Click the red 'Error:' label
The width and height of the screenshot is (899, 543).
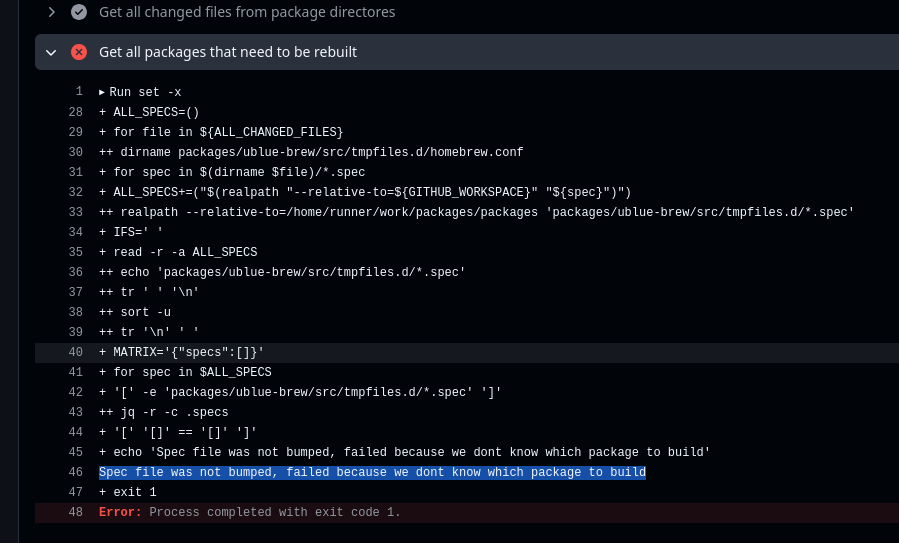[121, 512]
